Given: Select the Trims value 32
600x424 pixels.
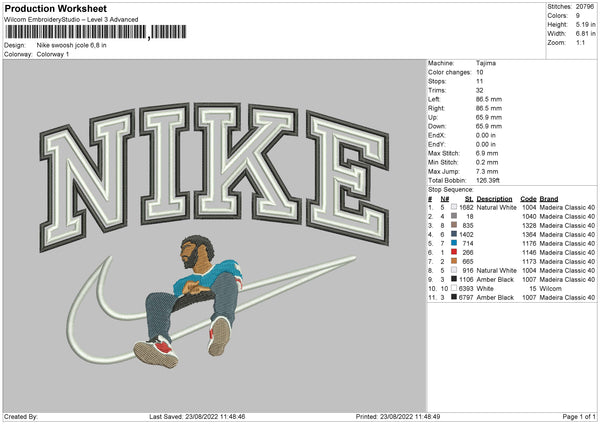Looking at the screenshot, I should 479,90.
